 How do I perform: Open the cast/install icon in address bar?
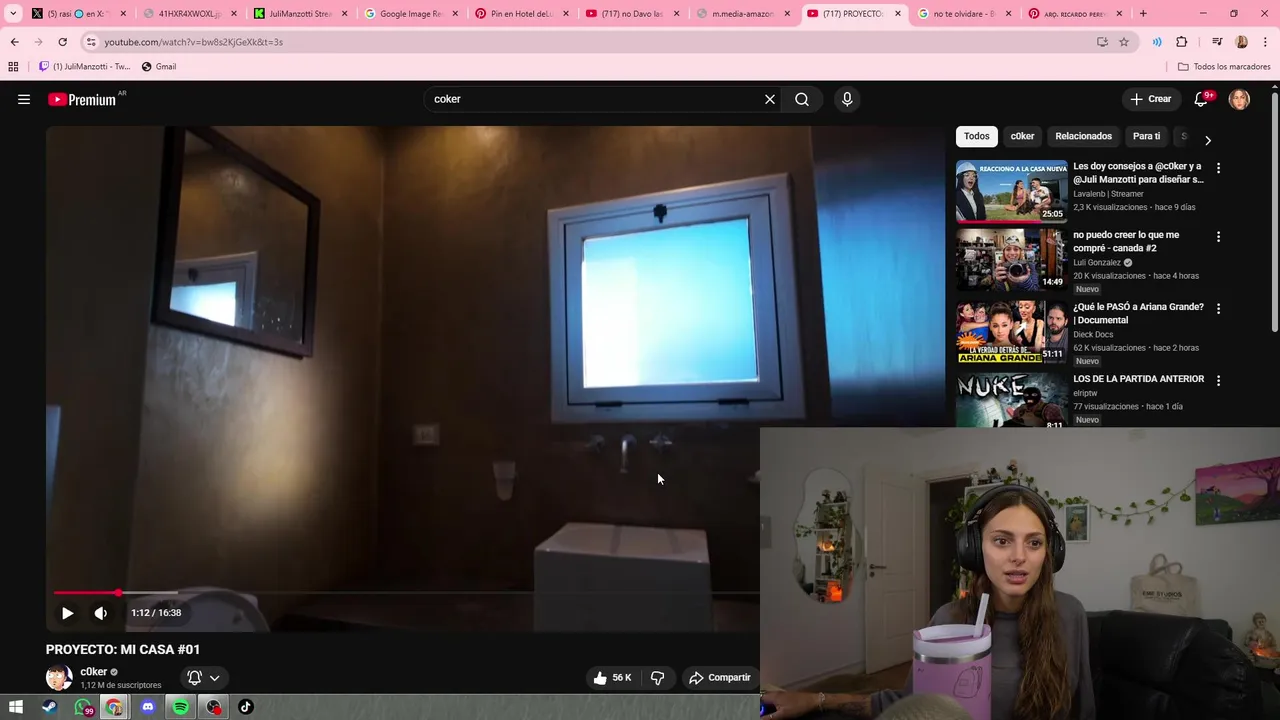click(x=1102, y=42)
